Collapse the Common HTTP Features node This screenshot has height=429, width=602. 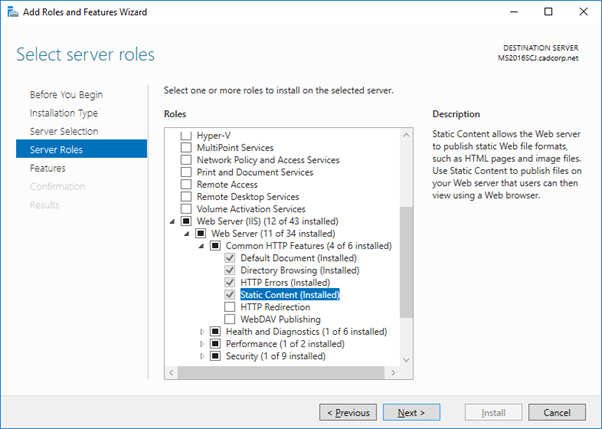pos(201,246)
